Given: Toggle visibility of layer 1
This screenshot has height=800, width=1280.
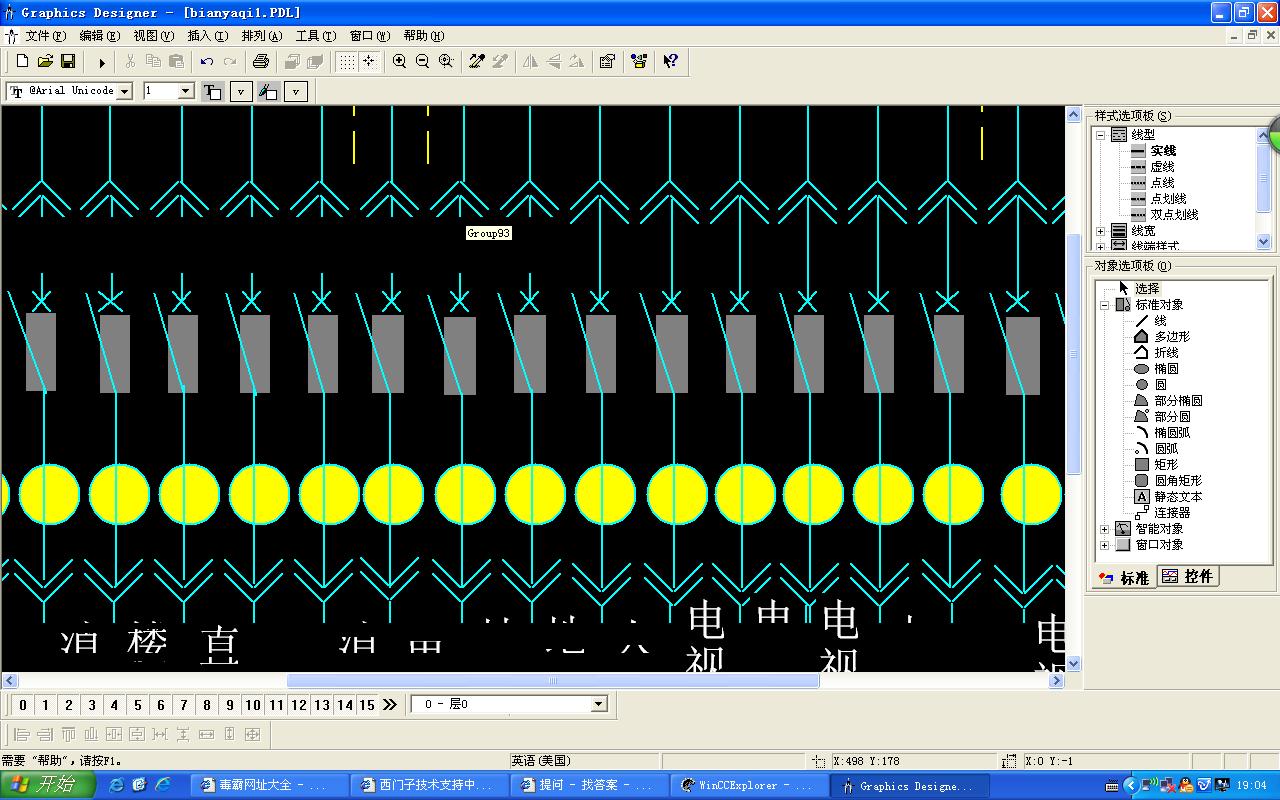Looking at the screenshot, I should tap(46, 705).
